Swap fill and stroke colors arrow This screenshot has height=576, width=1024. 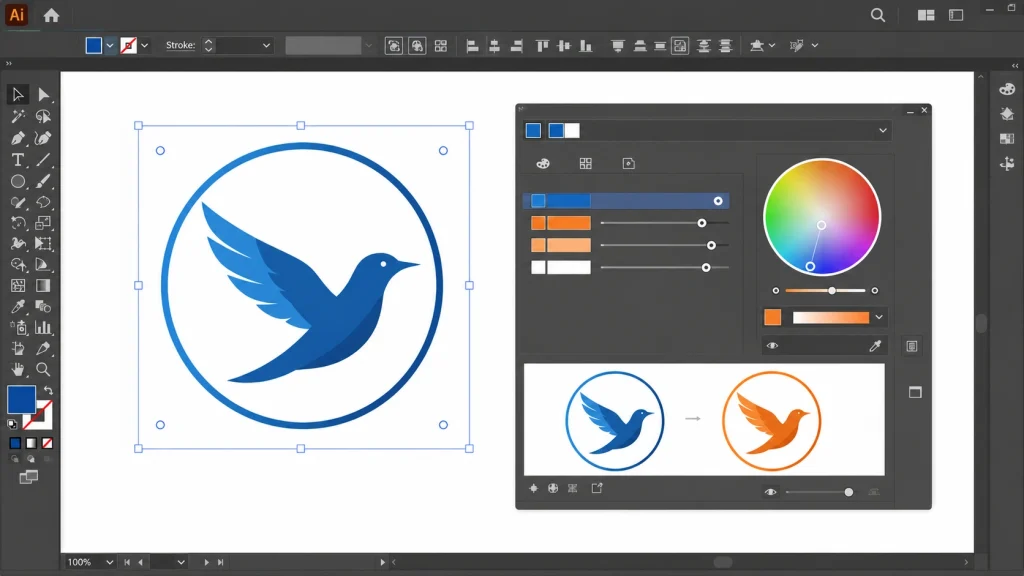click(48, 391)
